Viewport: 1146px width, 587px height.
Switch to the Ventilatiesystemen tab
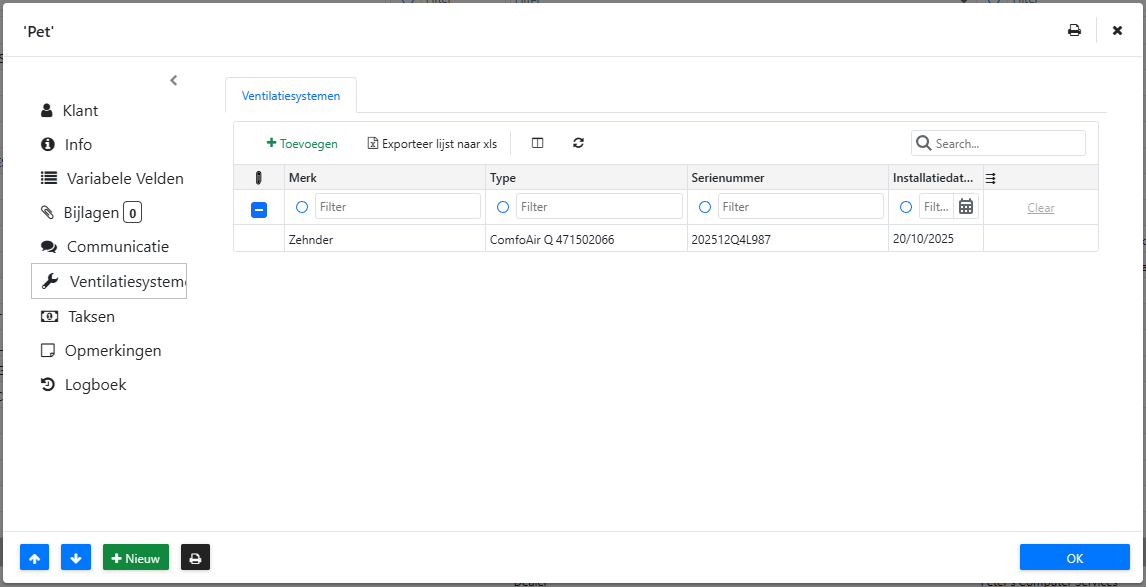(x=291, y=96)
